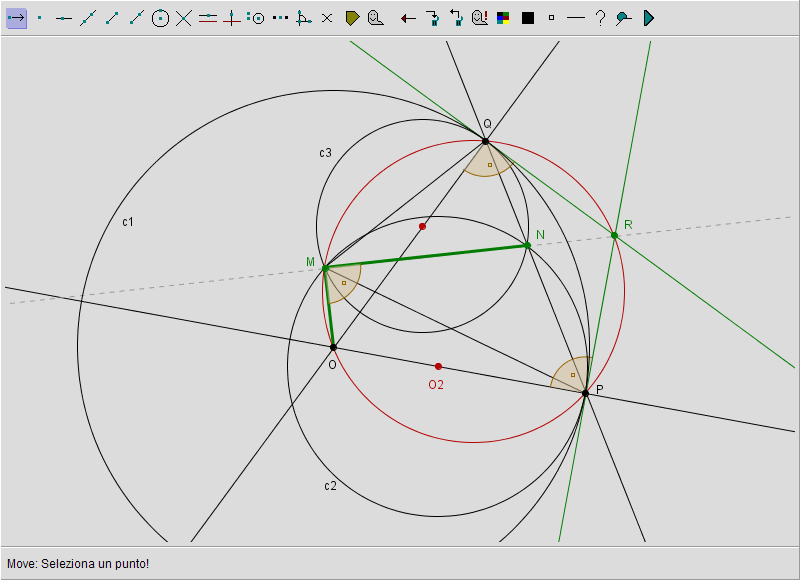
Task: Pick the Circle tool
Action: coord(160,18)
